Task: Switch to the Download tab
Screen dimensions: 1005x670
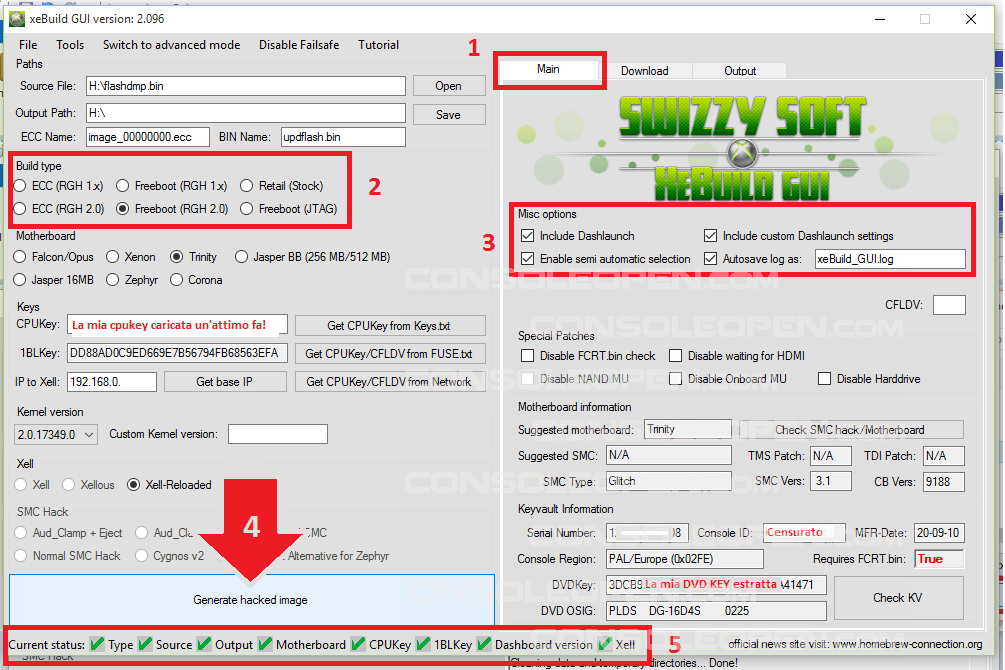Action: [x=645, y=71]
